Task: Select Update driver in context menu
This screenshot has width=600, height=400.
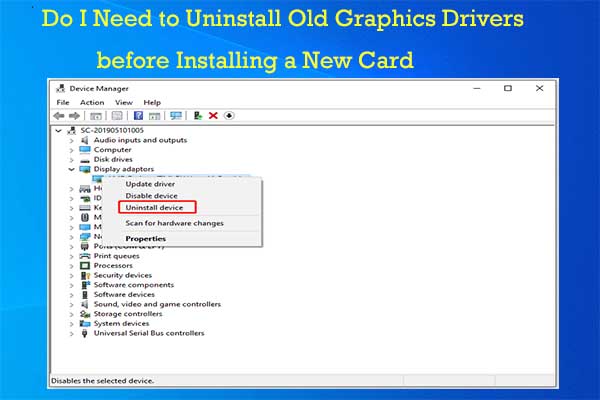Action: point(150,184)
